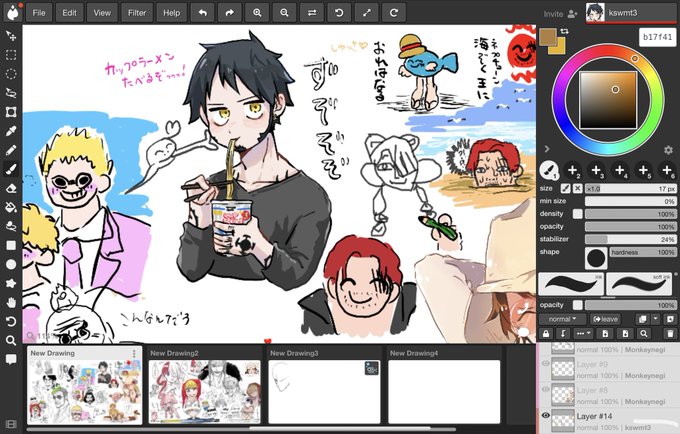Toggle density checkbox
680x434 pixels.
tap(577, 214)
